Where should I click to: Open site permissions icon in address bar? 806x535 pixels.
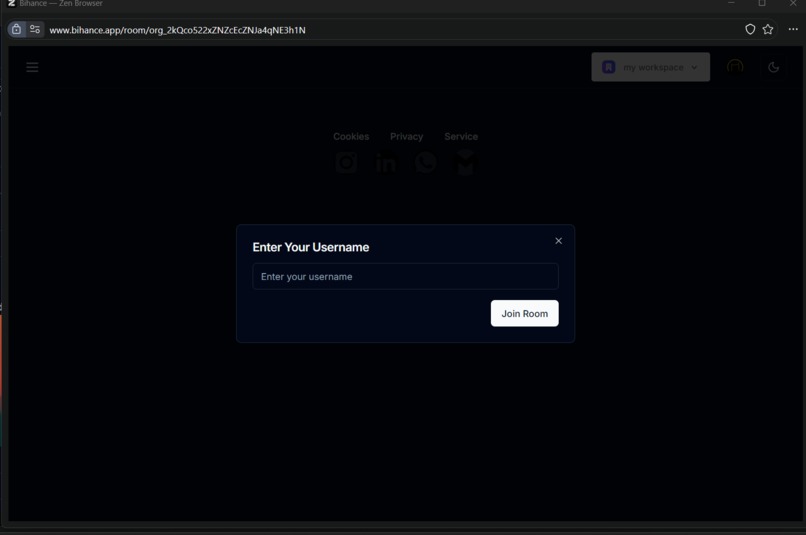tap(35, 29)
